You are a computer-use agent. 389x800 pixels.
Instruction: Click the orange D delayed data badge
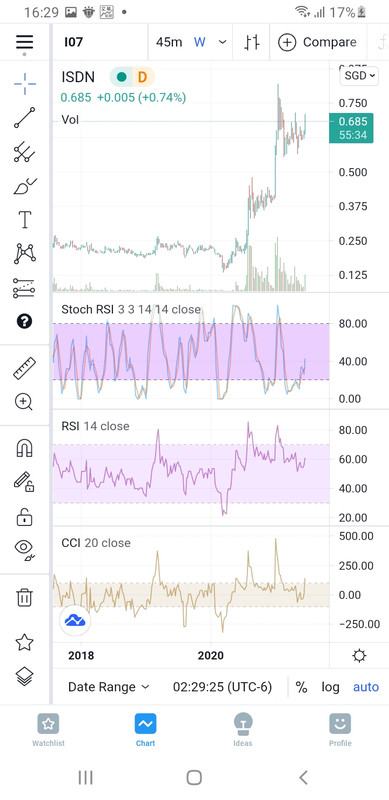pyautogui.click(x=142, y=77)
